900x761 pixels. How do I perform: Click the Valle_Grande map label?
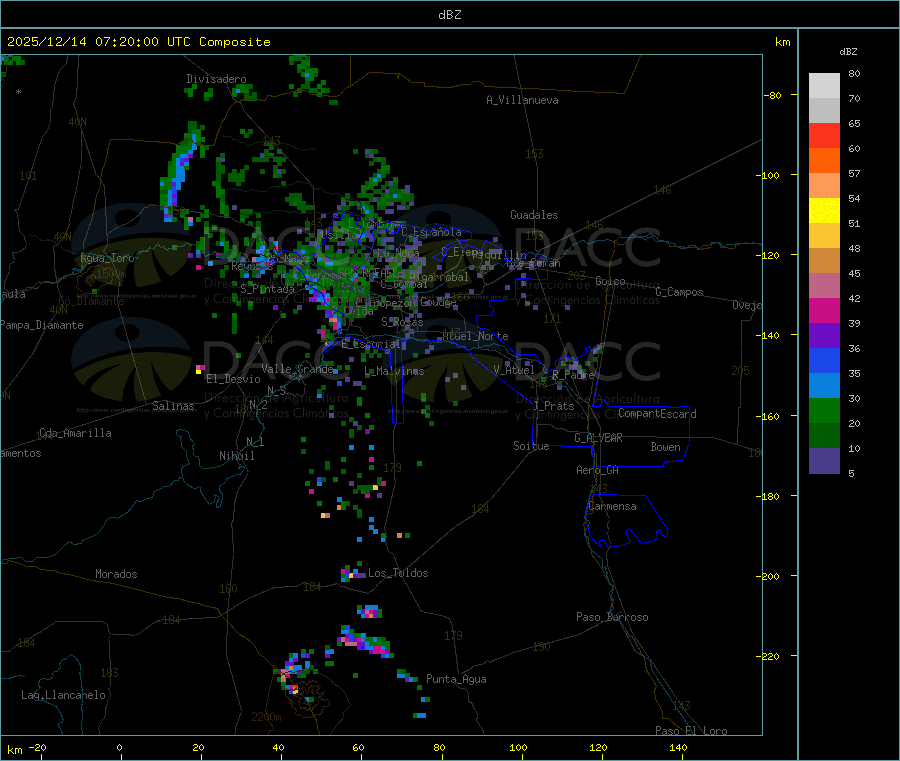(297, 369)
